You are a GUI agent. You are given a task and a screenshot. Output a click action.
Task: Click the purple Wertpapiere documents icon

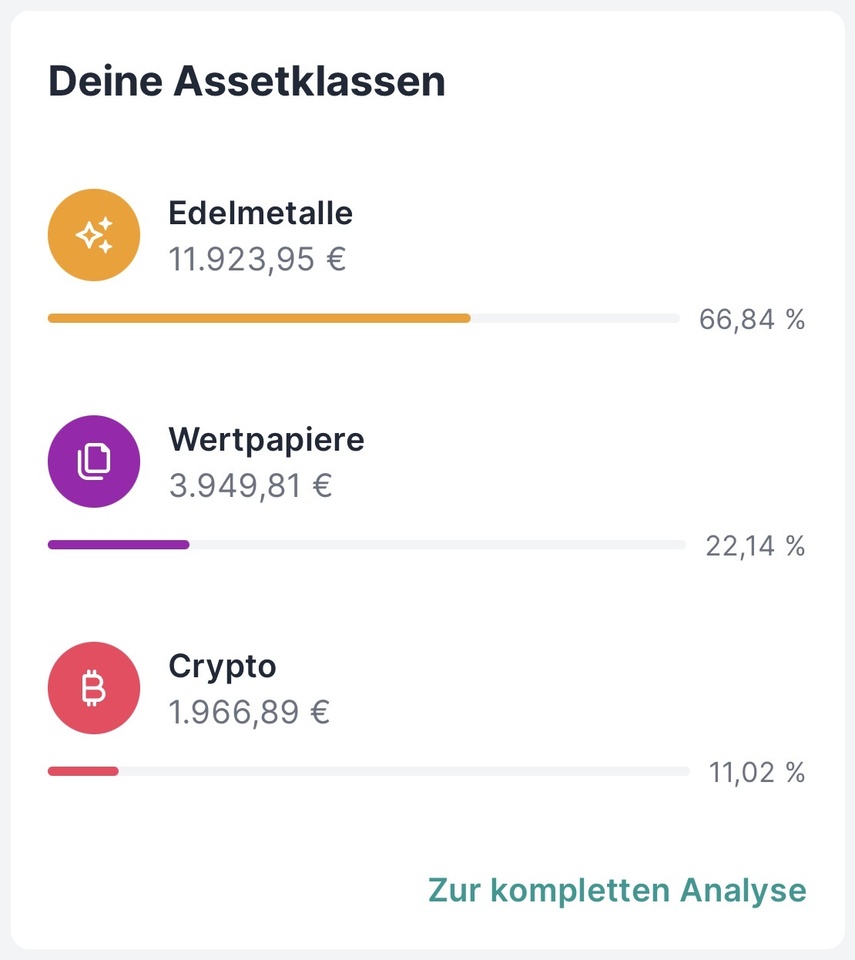tap(94, 461)
